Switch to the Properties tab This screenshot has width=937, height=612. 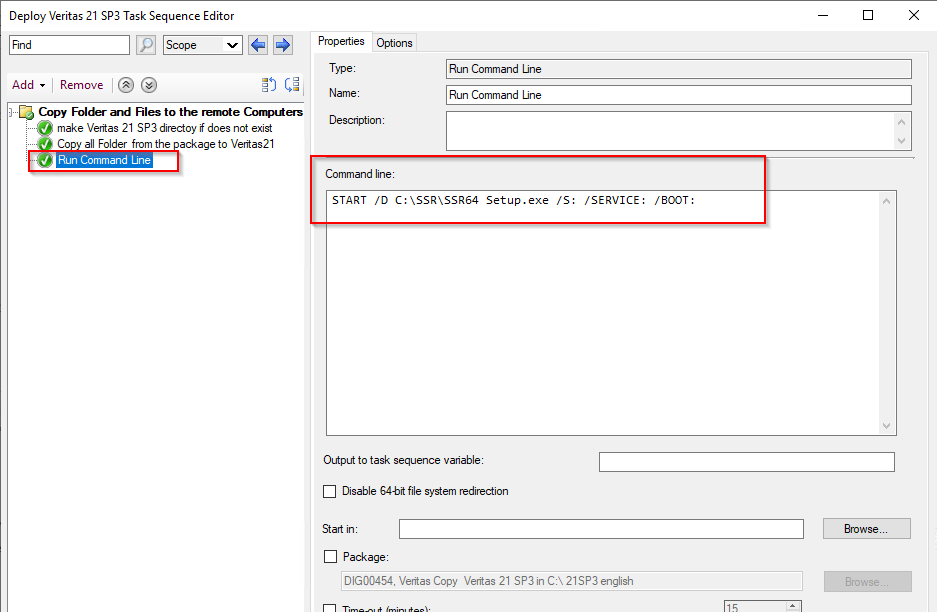point(341,41)
